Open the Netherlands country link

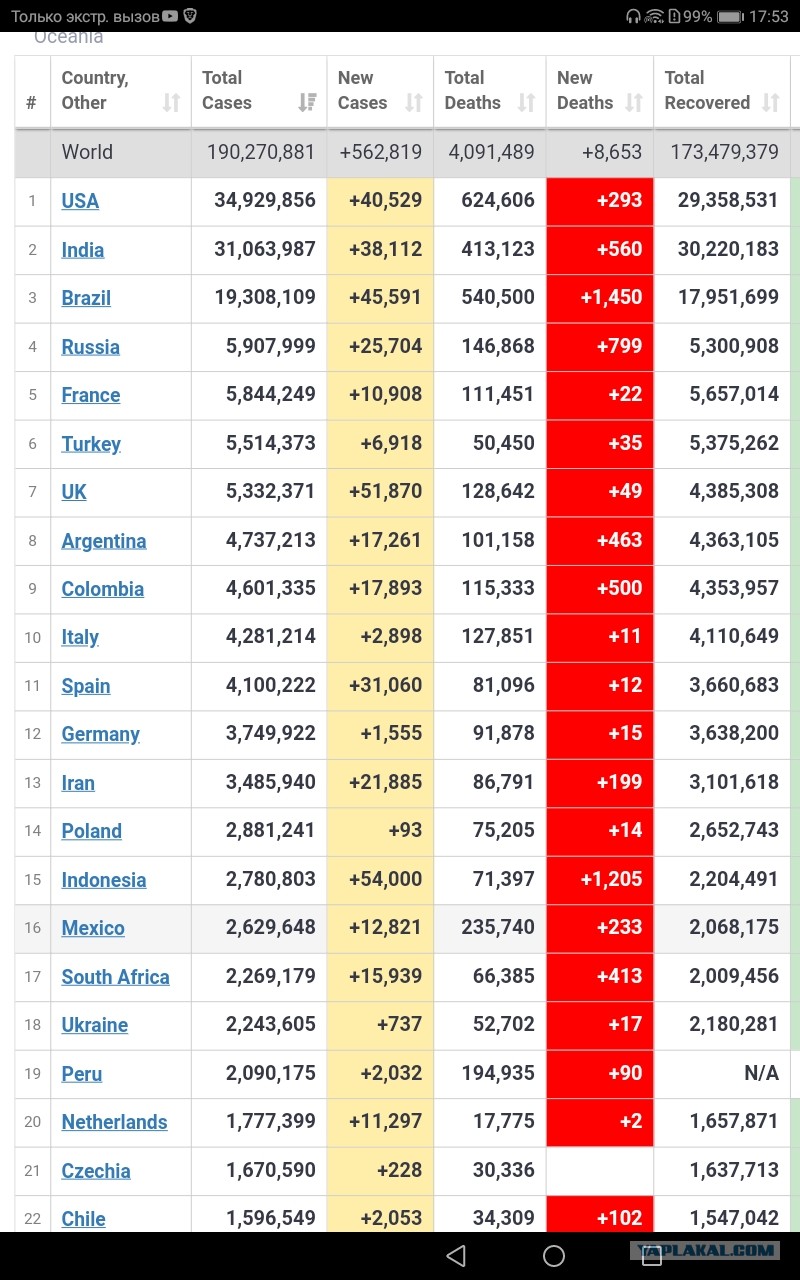pos(114,1122)
